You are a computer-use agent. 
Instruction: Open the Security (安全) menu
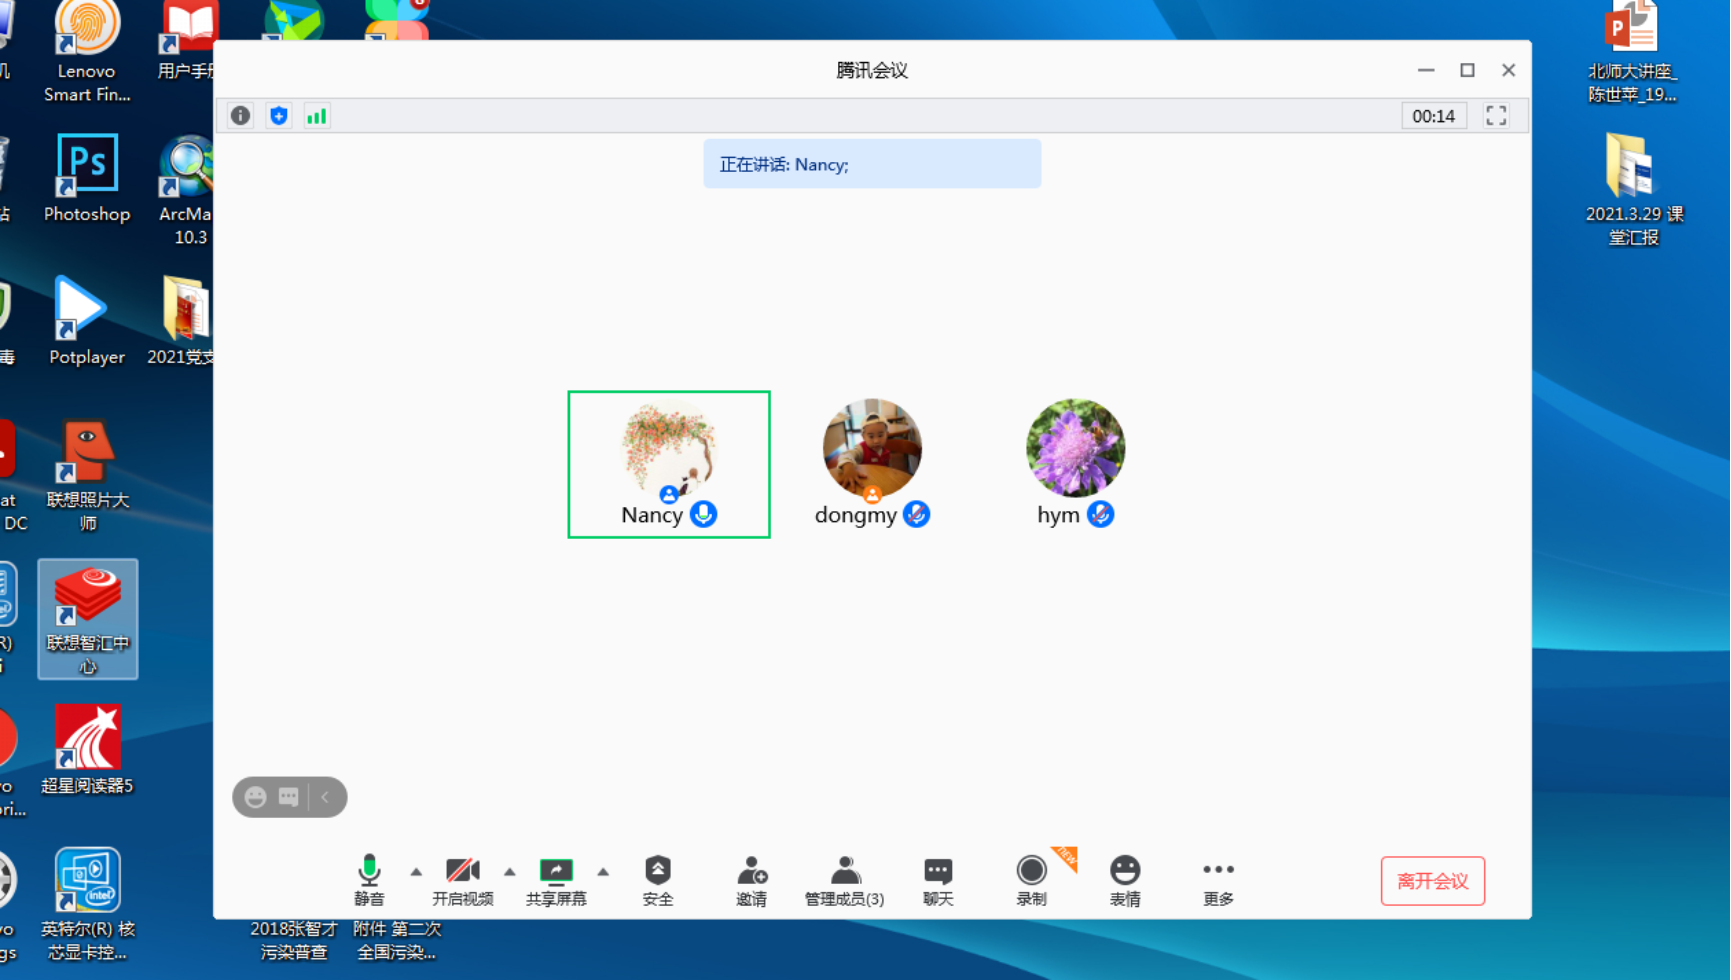tap(657, 880)
